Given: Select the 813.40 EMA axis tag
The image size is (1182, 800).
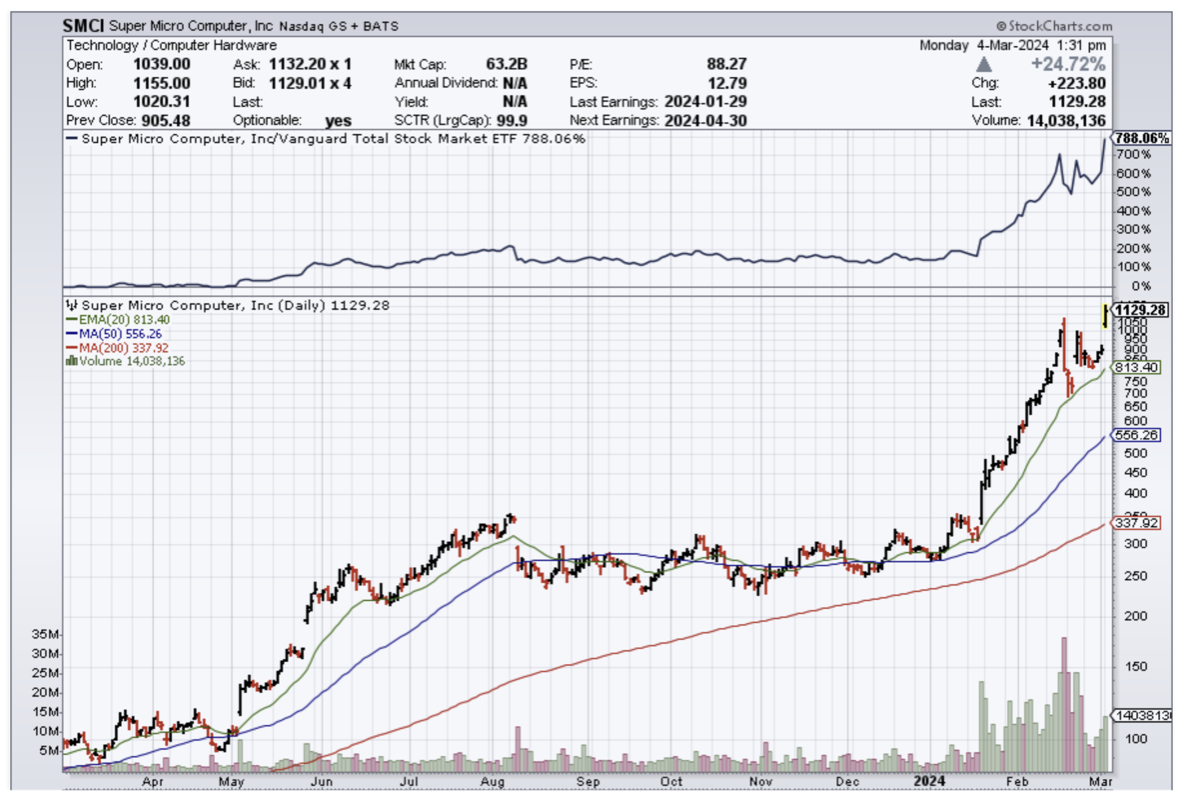Looking at the screenshot, I should click(1136, 368).
